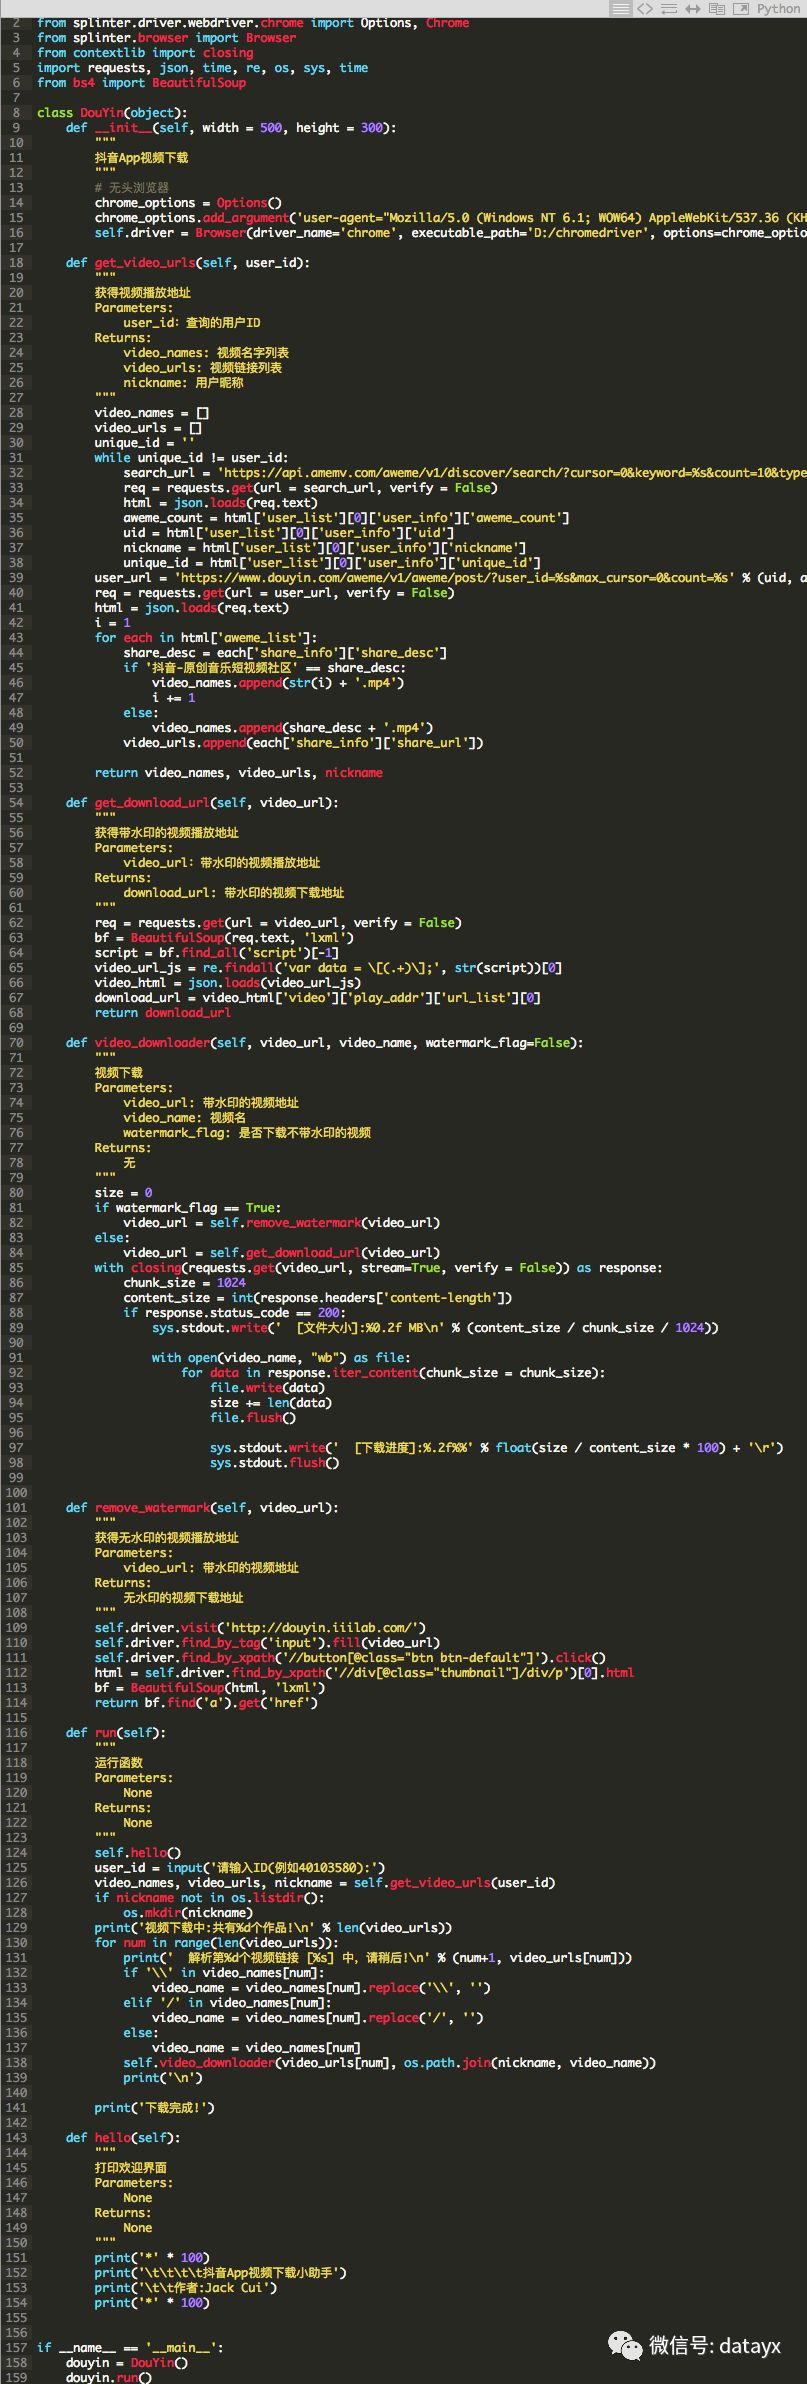Click 'user_id = input(...)' prompt line

tap(240, 1868)
